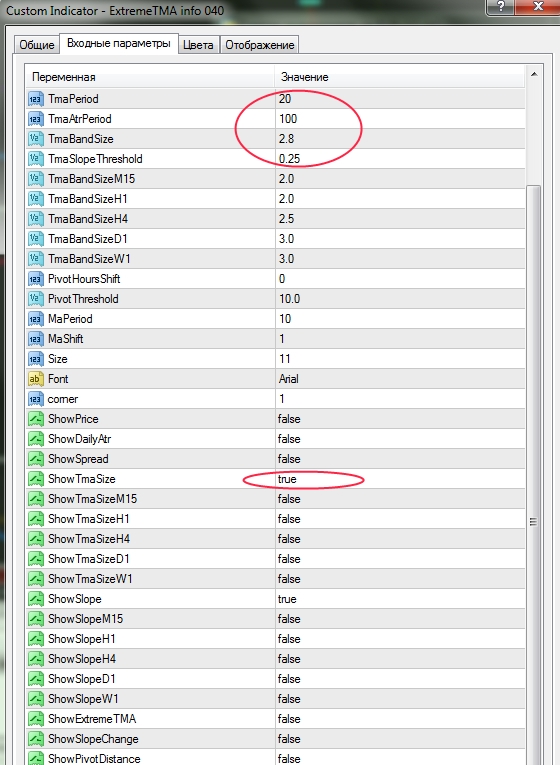Select the ShowSlopeH4 variable name
Screen dimensions: 560x765
point(82,659)
